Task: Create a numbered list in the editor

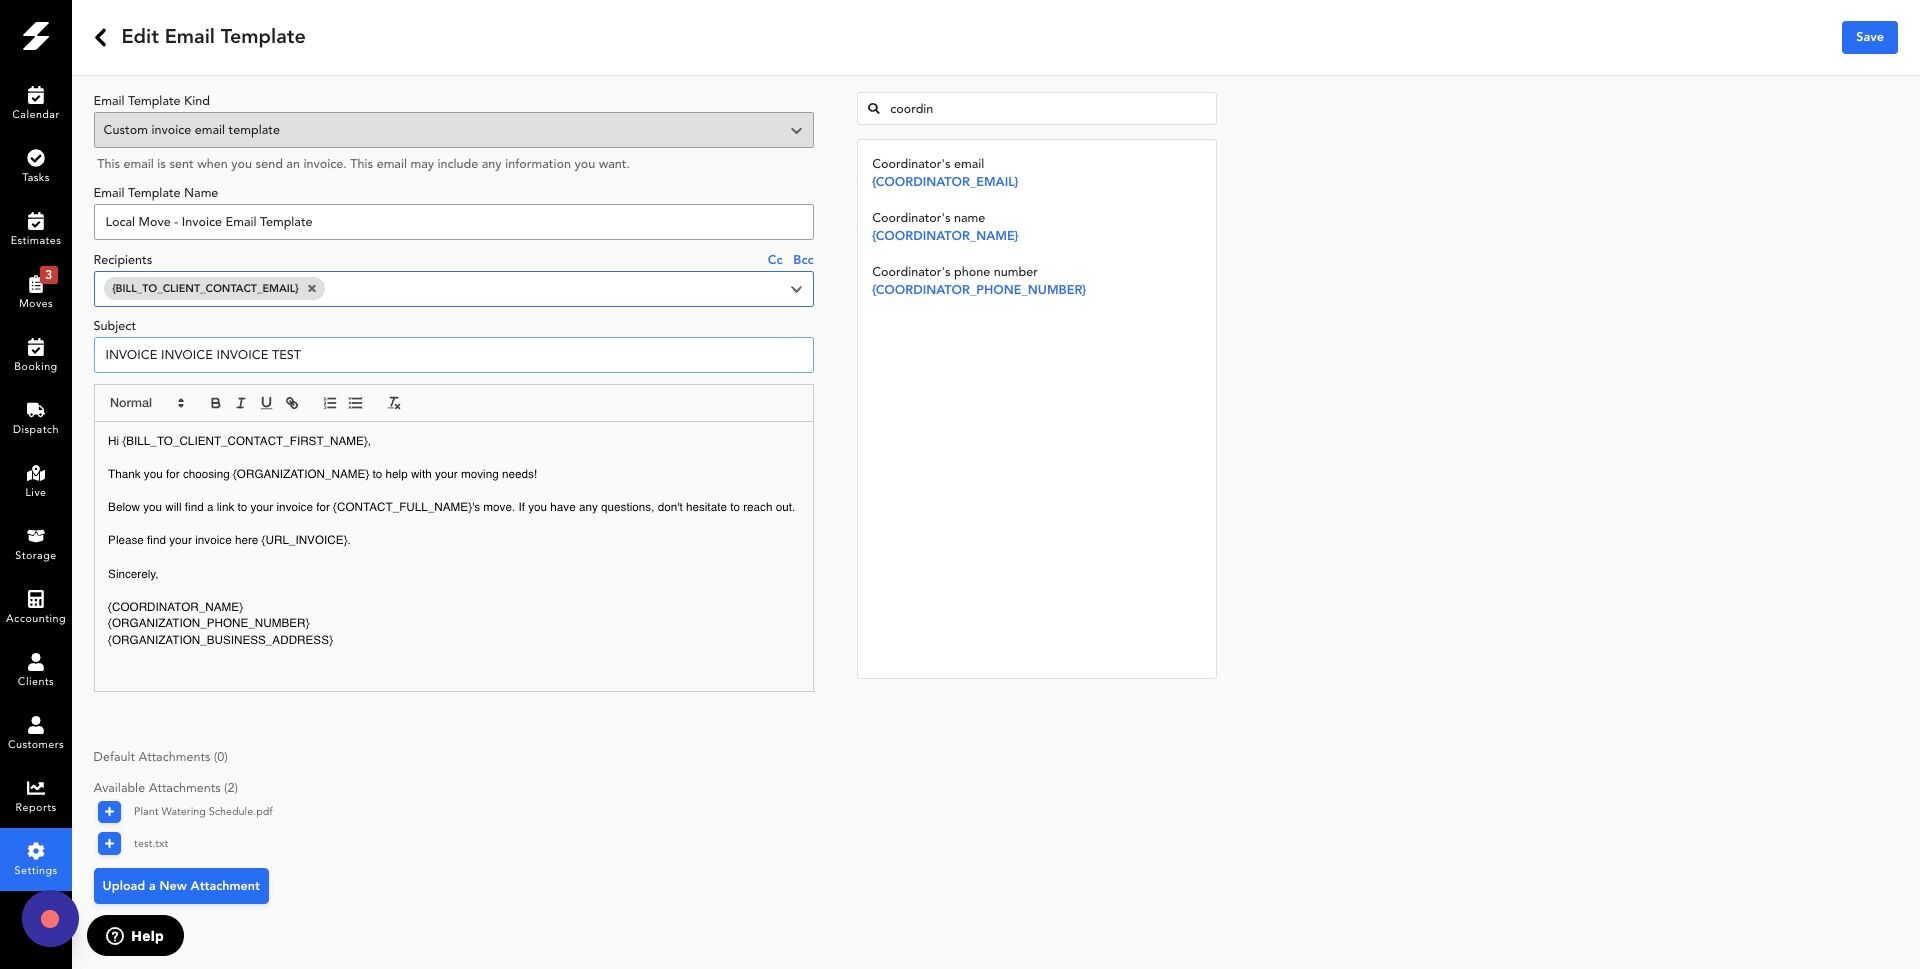Action: coord(330,403)
